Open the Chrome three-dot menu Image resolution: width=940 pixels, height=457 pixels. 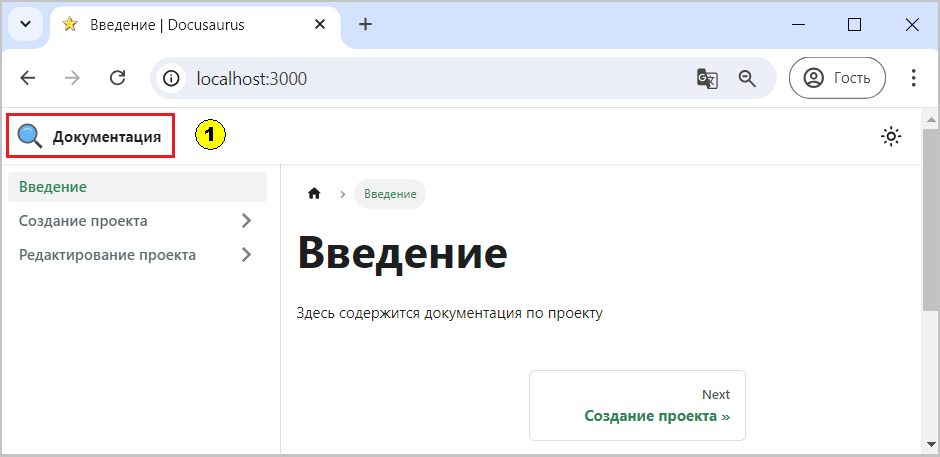pos(914,78)
